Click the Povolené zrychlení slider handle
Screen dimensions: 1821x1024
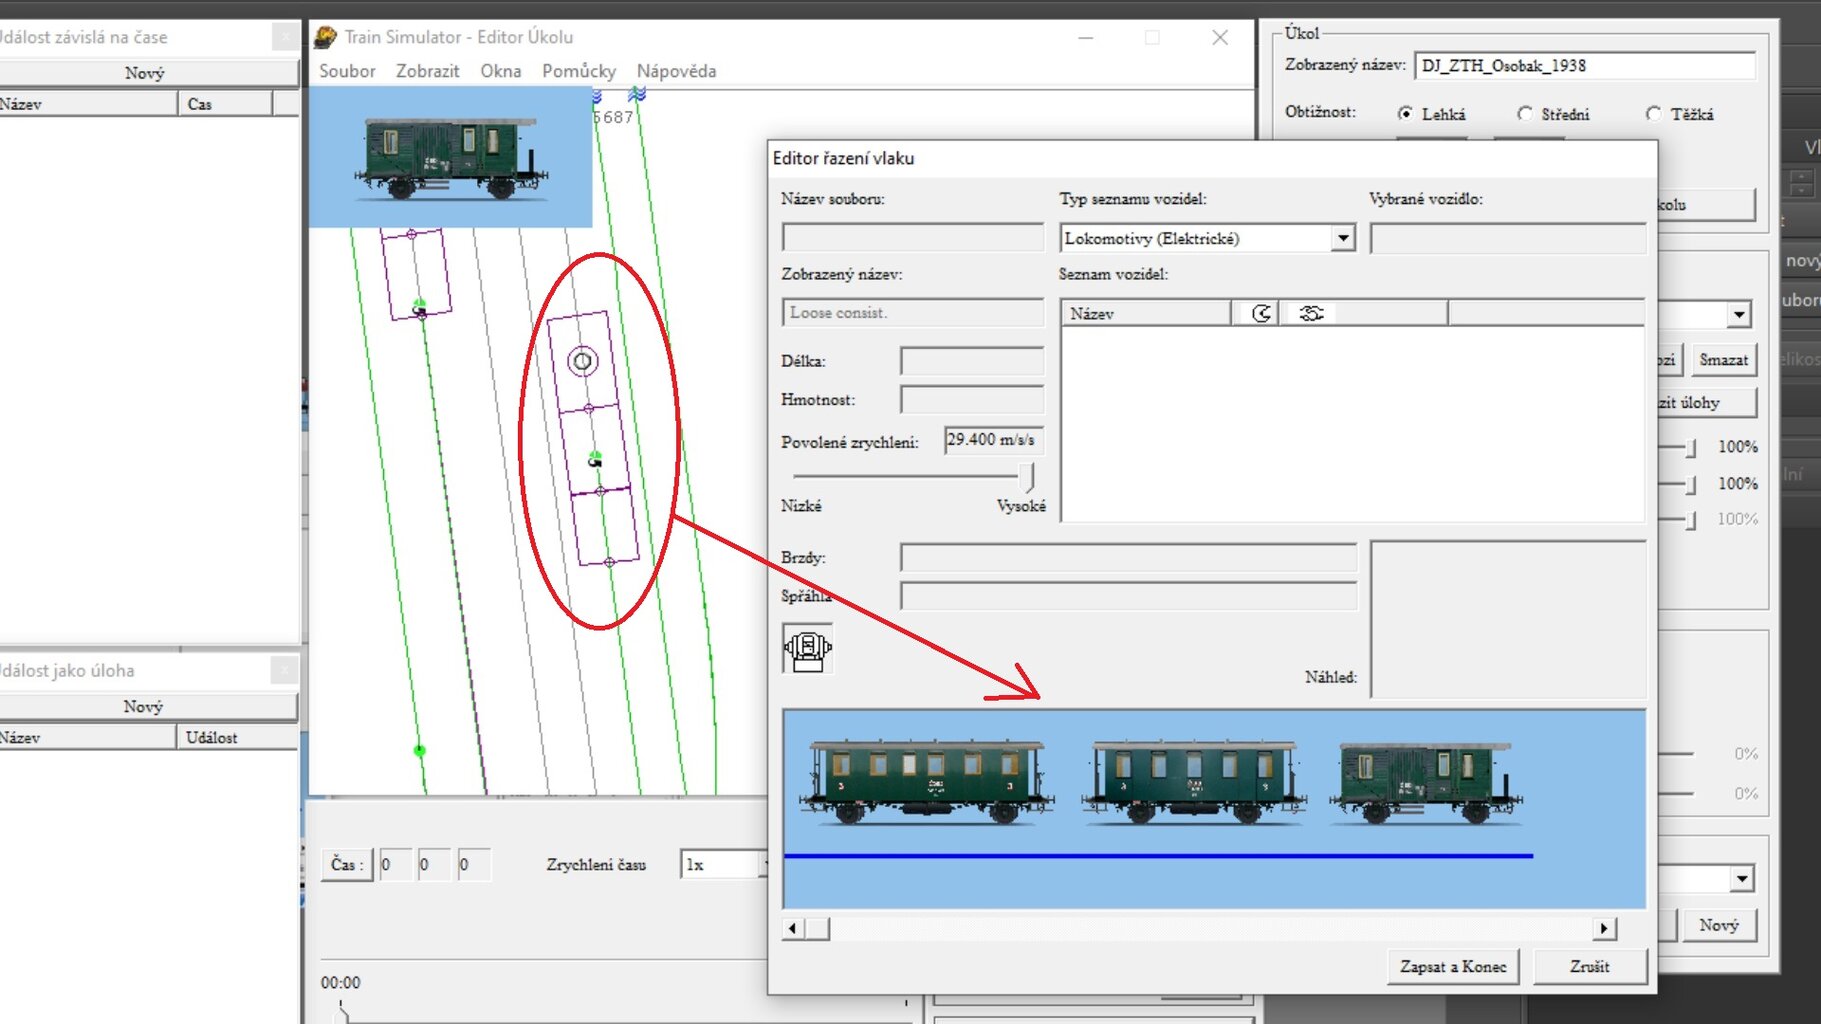click(x=1027, y=477)
